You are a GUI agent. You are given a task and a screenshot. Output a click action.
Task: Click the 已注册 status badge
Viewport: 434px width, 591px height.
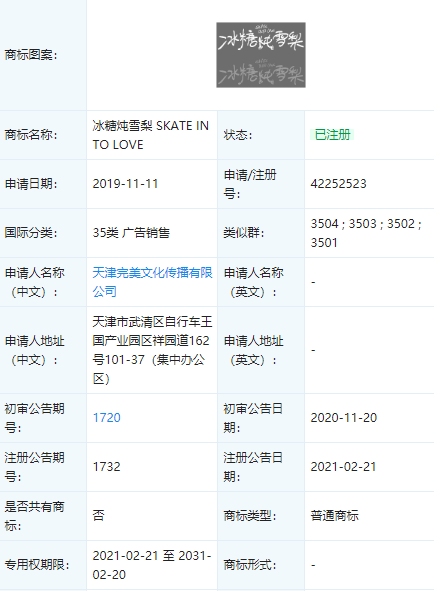click(332, 135)
